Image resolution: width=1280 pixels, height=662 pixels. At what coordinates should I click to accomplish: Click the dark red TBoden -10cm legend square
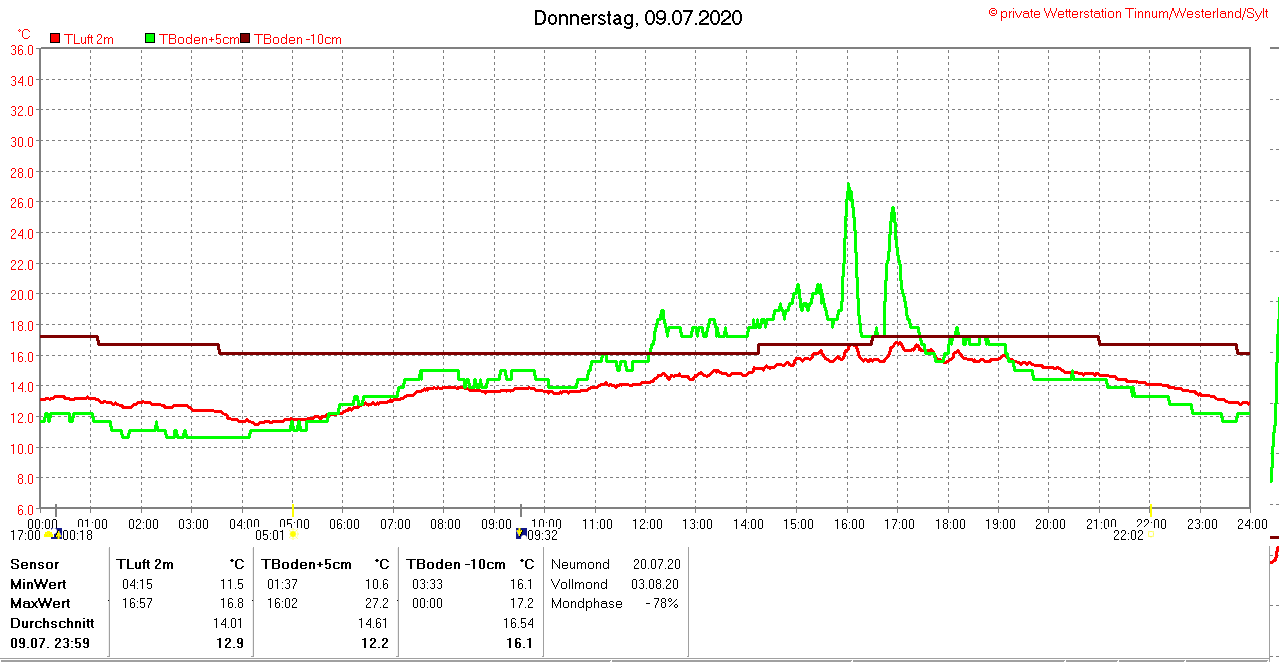coord(246,39)
